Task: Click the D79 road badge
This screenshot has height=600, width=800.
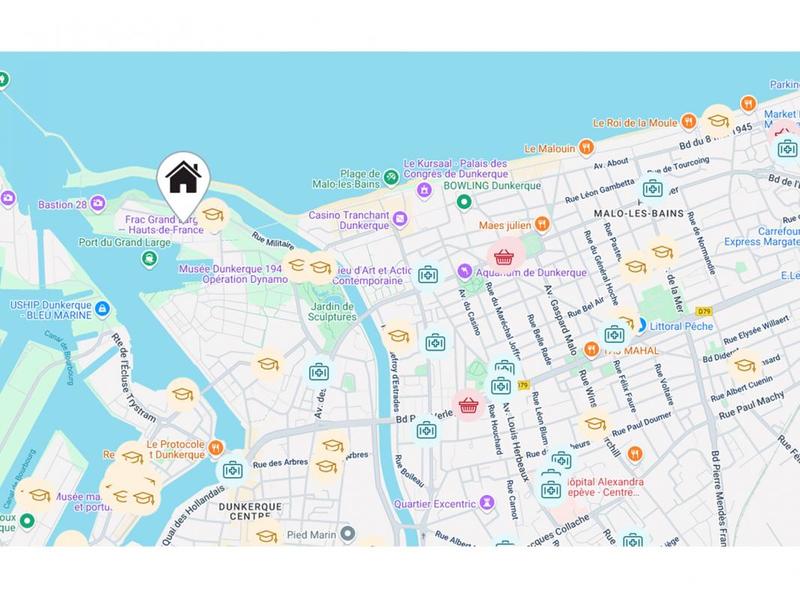Action: tap(704, 311)
